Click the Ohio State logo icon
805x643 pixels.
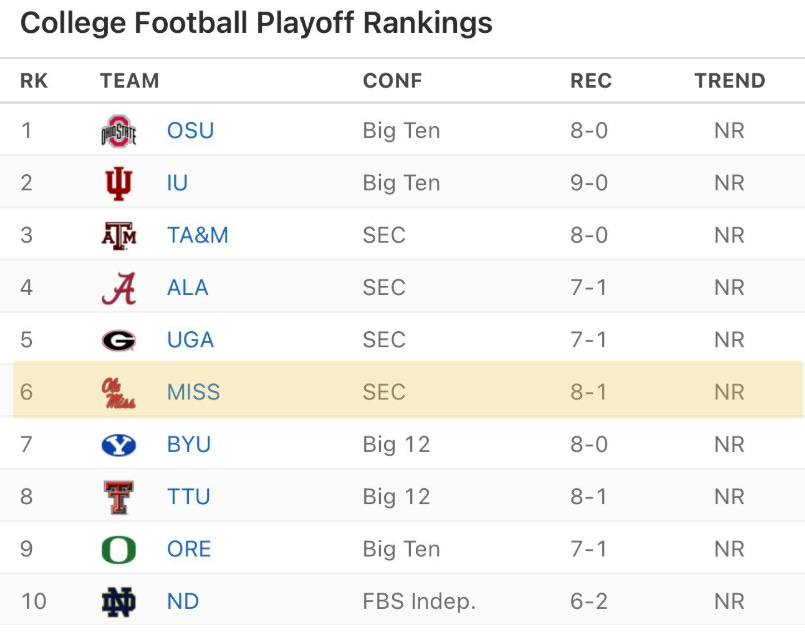click(x=119, y=131)
